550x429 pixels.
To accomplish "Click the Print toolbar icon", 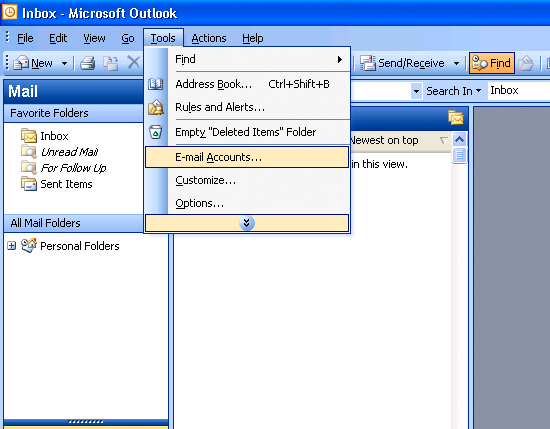I will click(x=87, y=63).
